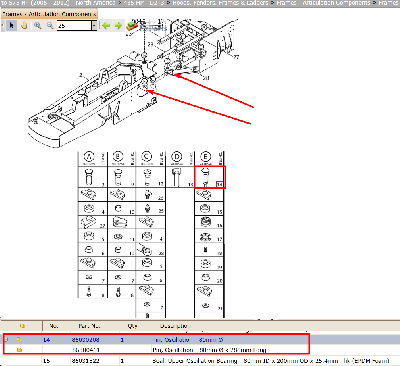This screenshot has height=366, width=400.
Task: Click the zoom out magnifier
Action: (50, 26)
